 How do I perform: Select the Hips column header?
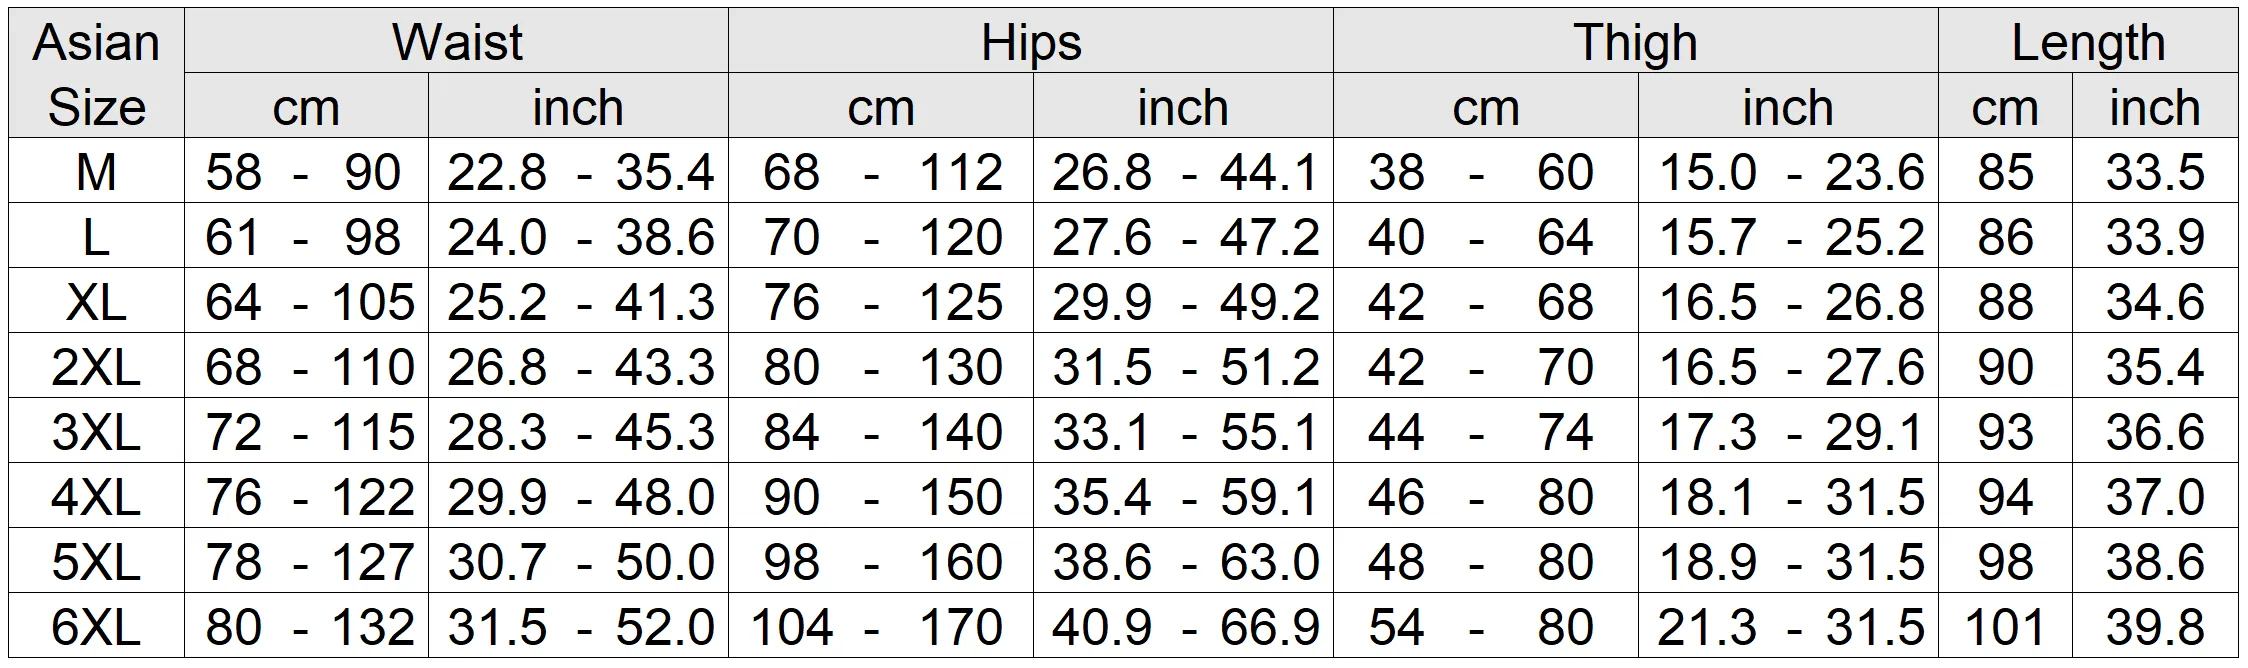[1031, 41]
